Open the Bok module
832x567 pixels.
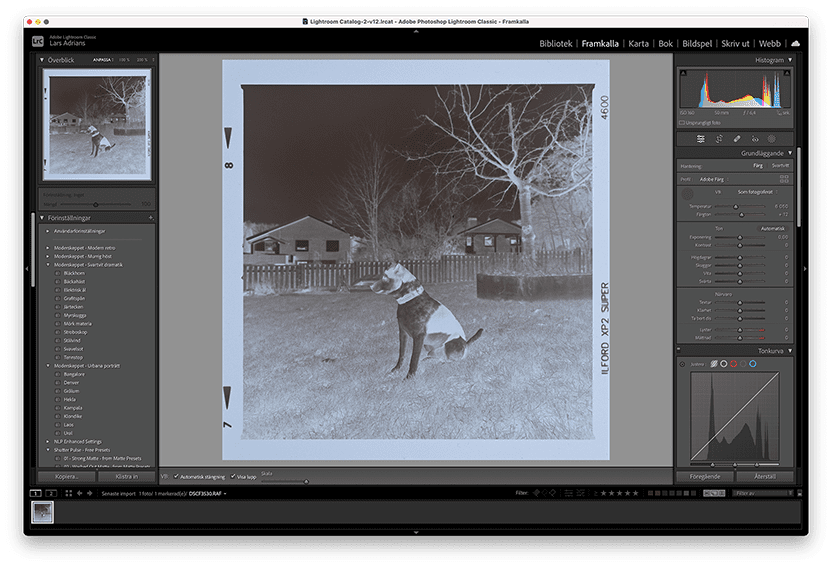665,43
